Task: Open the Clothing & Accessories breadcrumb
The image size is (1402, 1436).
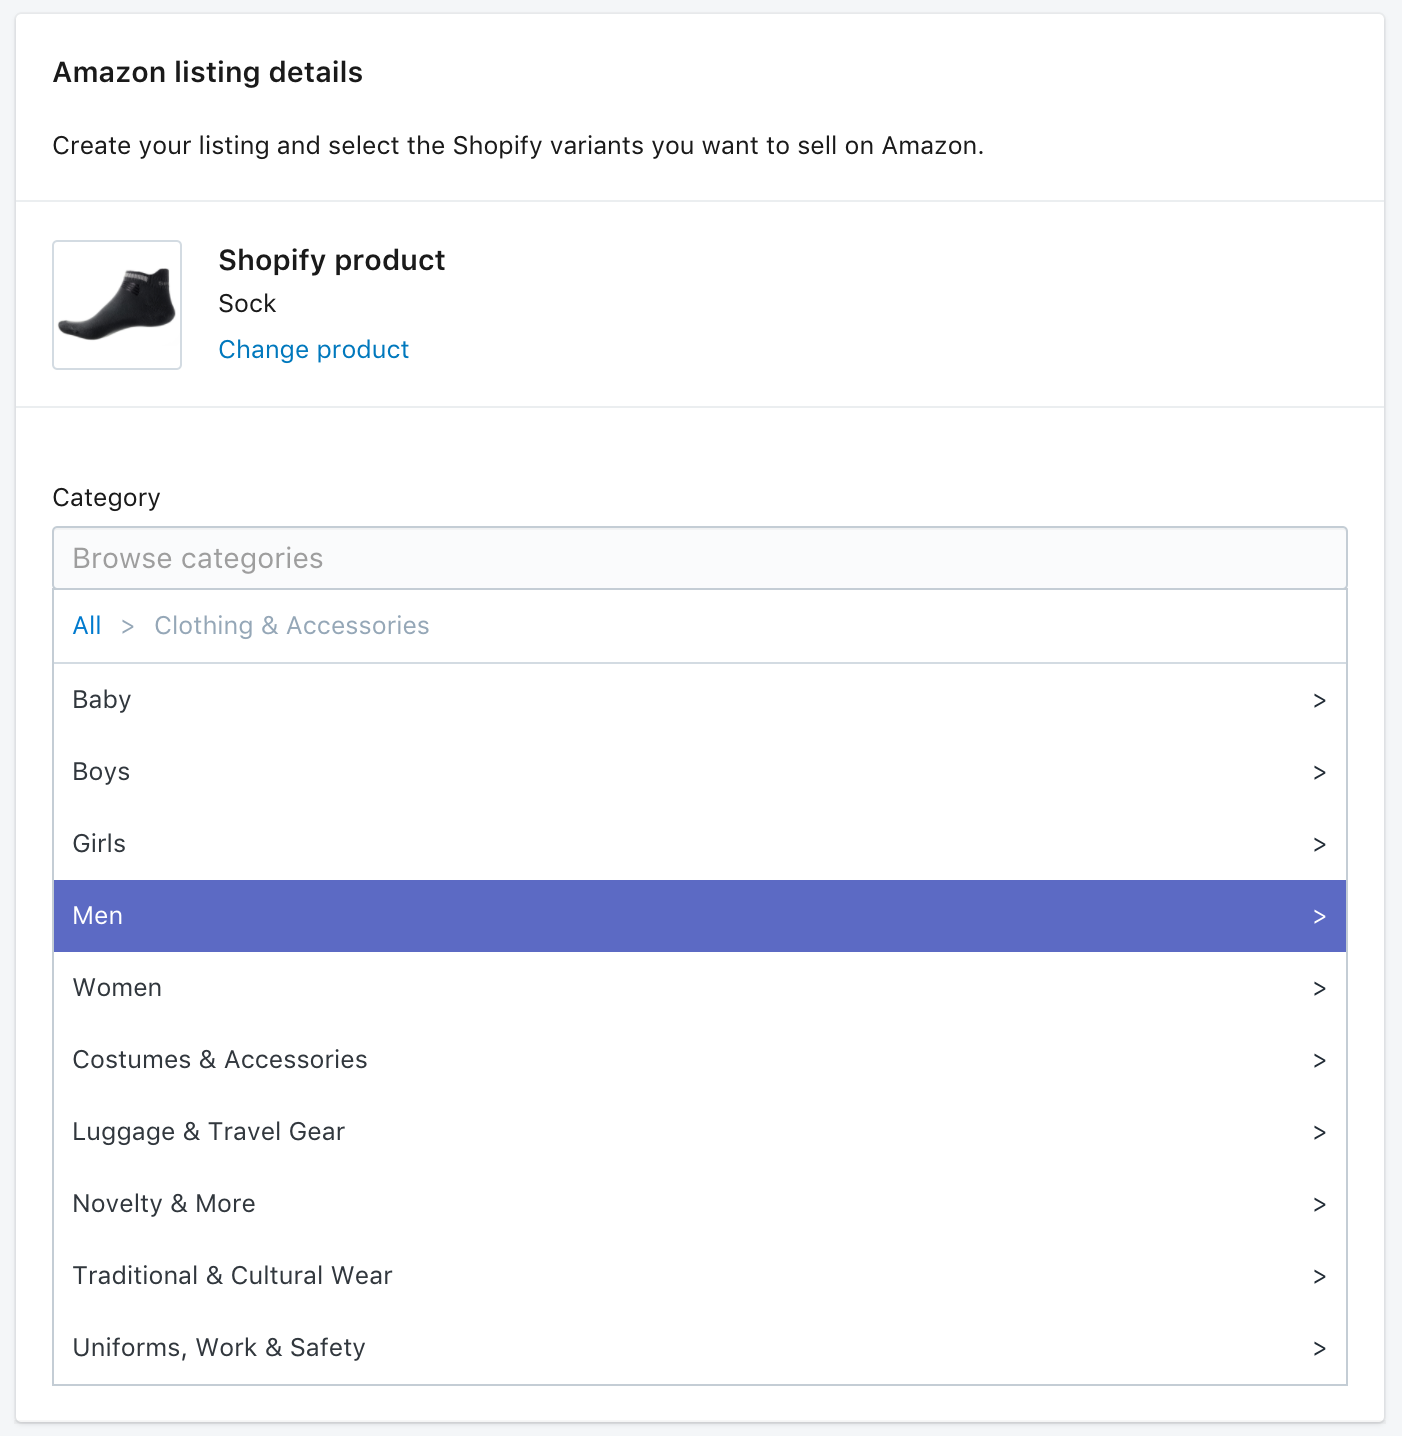Action: pyautogui.click(x=291, y=625)
